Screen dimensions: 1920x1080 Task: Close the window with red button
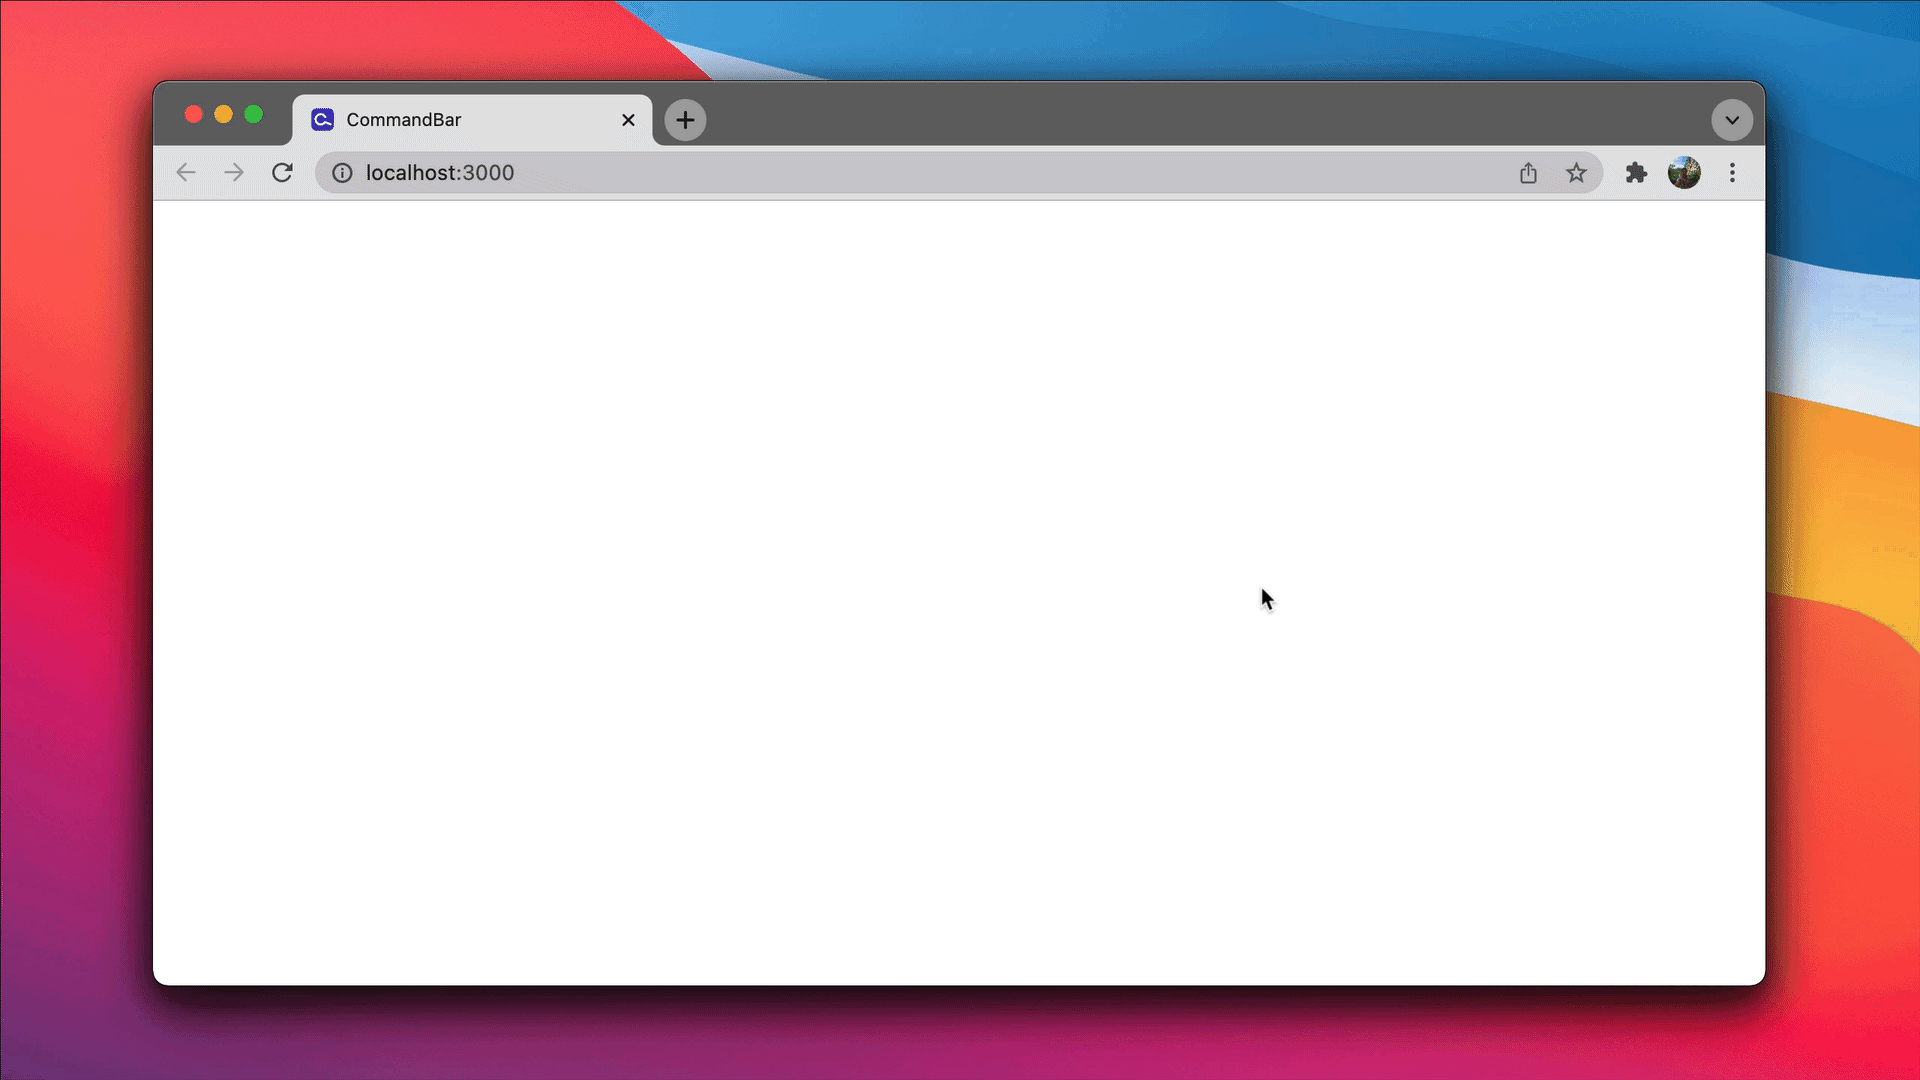point(194,115)
